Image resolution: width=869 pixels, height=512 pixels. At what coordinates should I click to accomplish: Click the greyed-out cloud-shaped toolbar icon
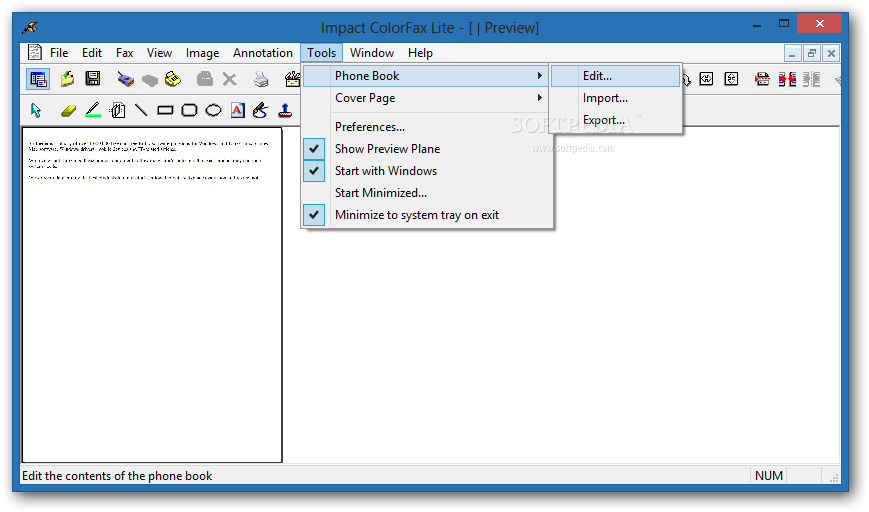(x=150, y=80)
